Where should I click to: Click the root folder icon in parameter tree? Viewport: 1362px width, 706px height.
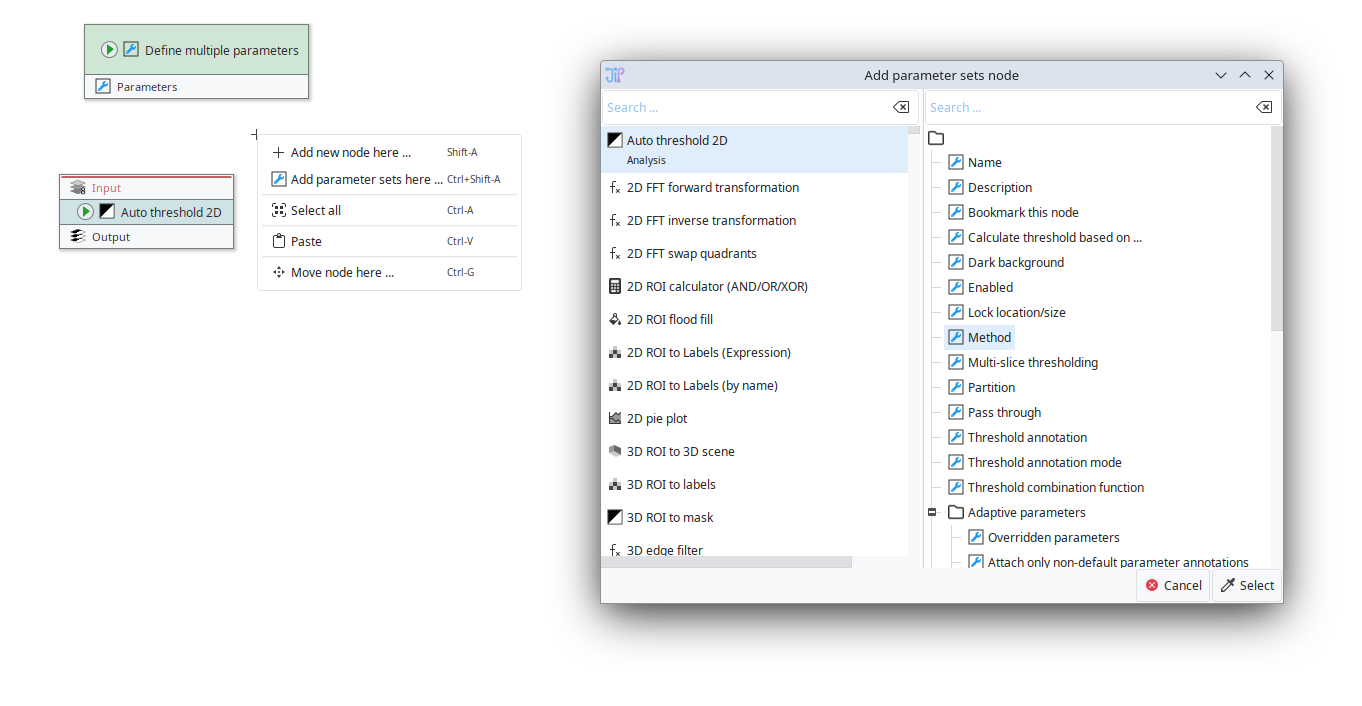pos(936,138)
